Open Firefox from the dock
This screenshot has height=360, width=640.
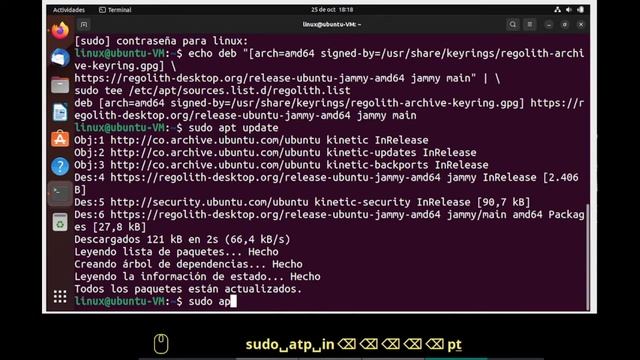60,30
